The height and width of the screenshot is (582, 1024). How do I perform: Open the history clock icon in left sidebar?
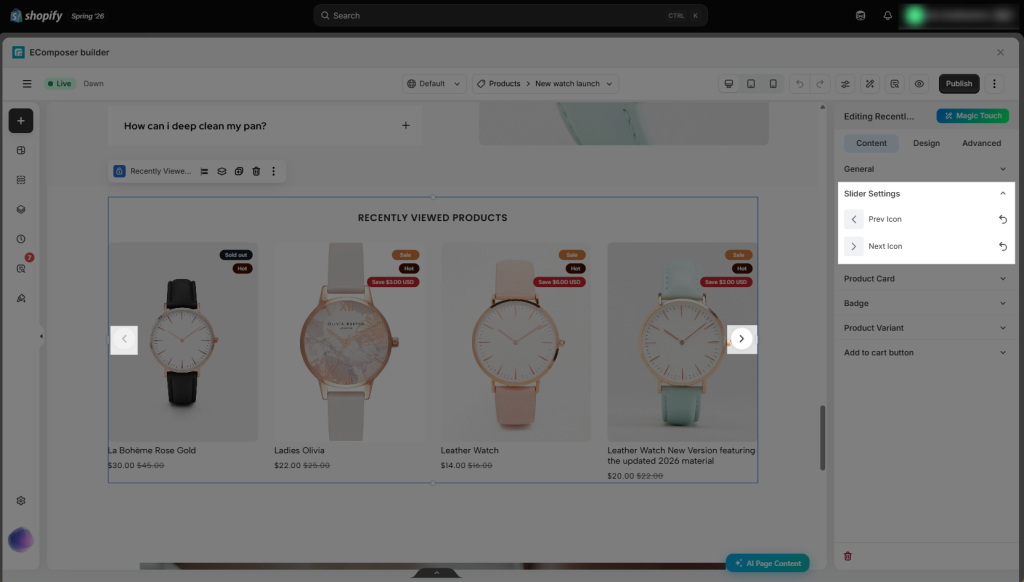coord(21,239)
